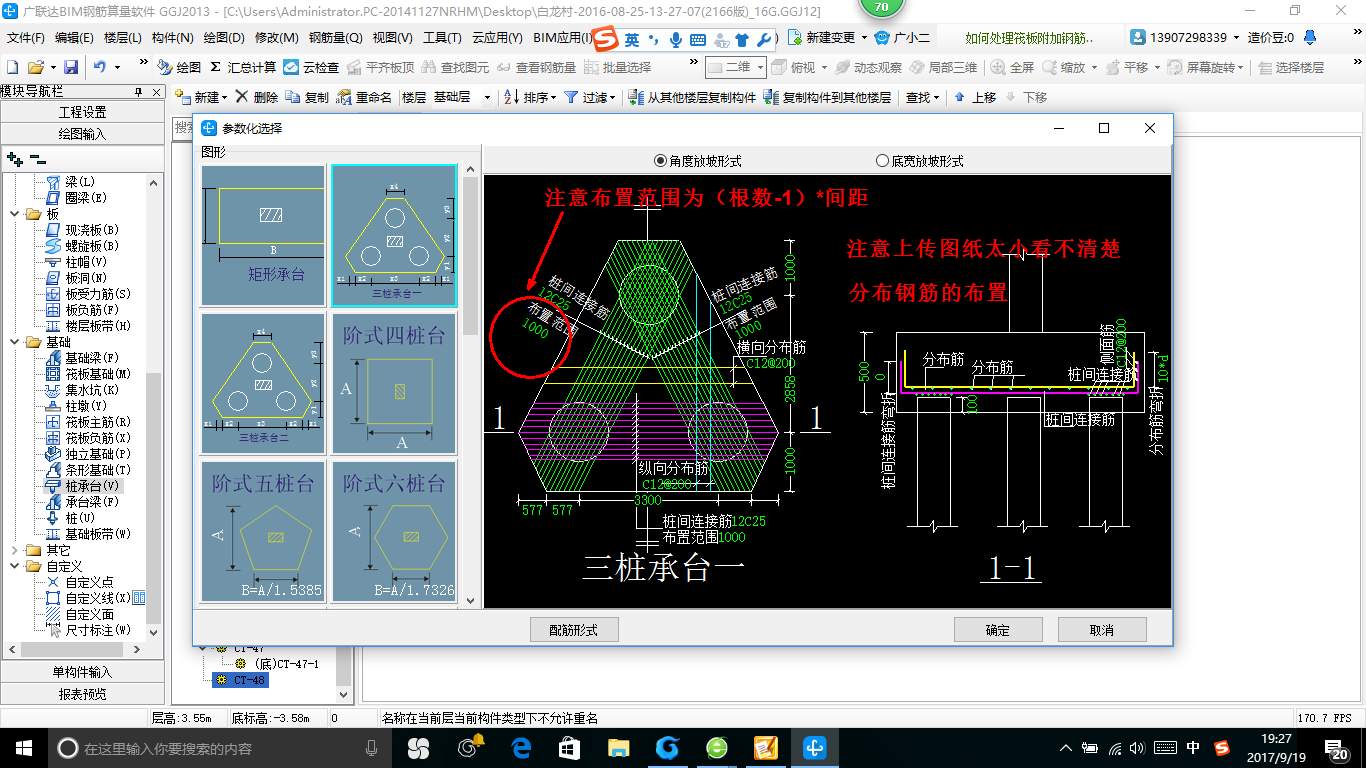Open the 新建 dropdown arrow
The width and height of the screenshot is (1366, 768).
(x=225, y=97)
